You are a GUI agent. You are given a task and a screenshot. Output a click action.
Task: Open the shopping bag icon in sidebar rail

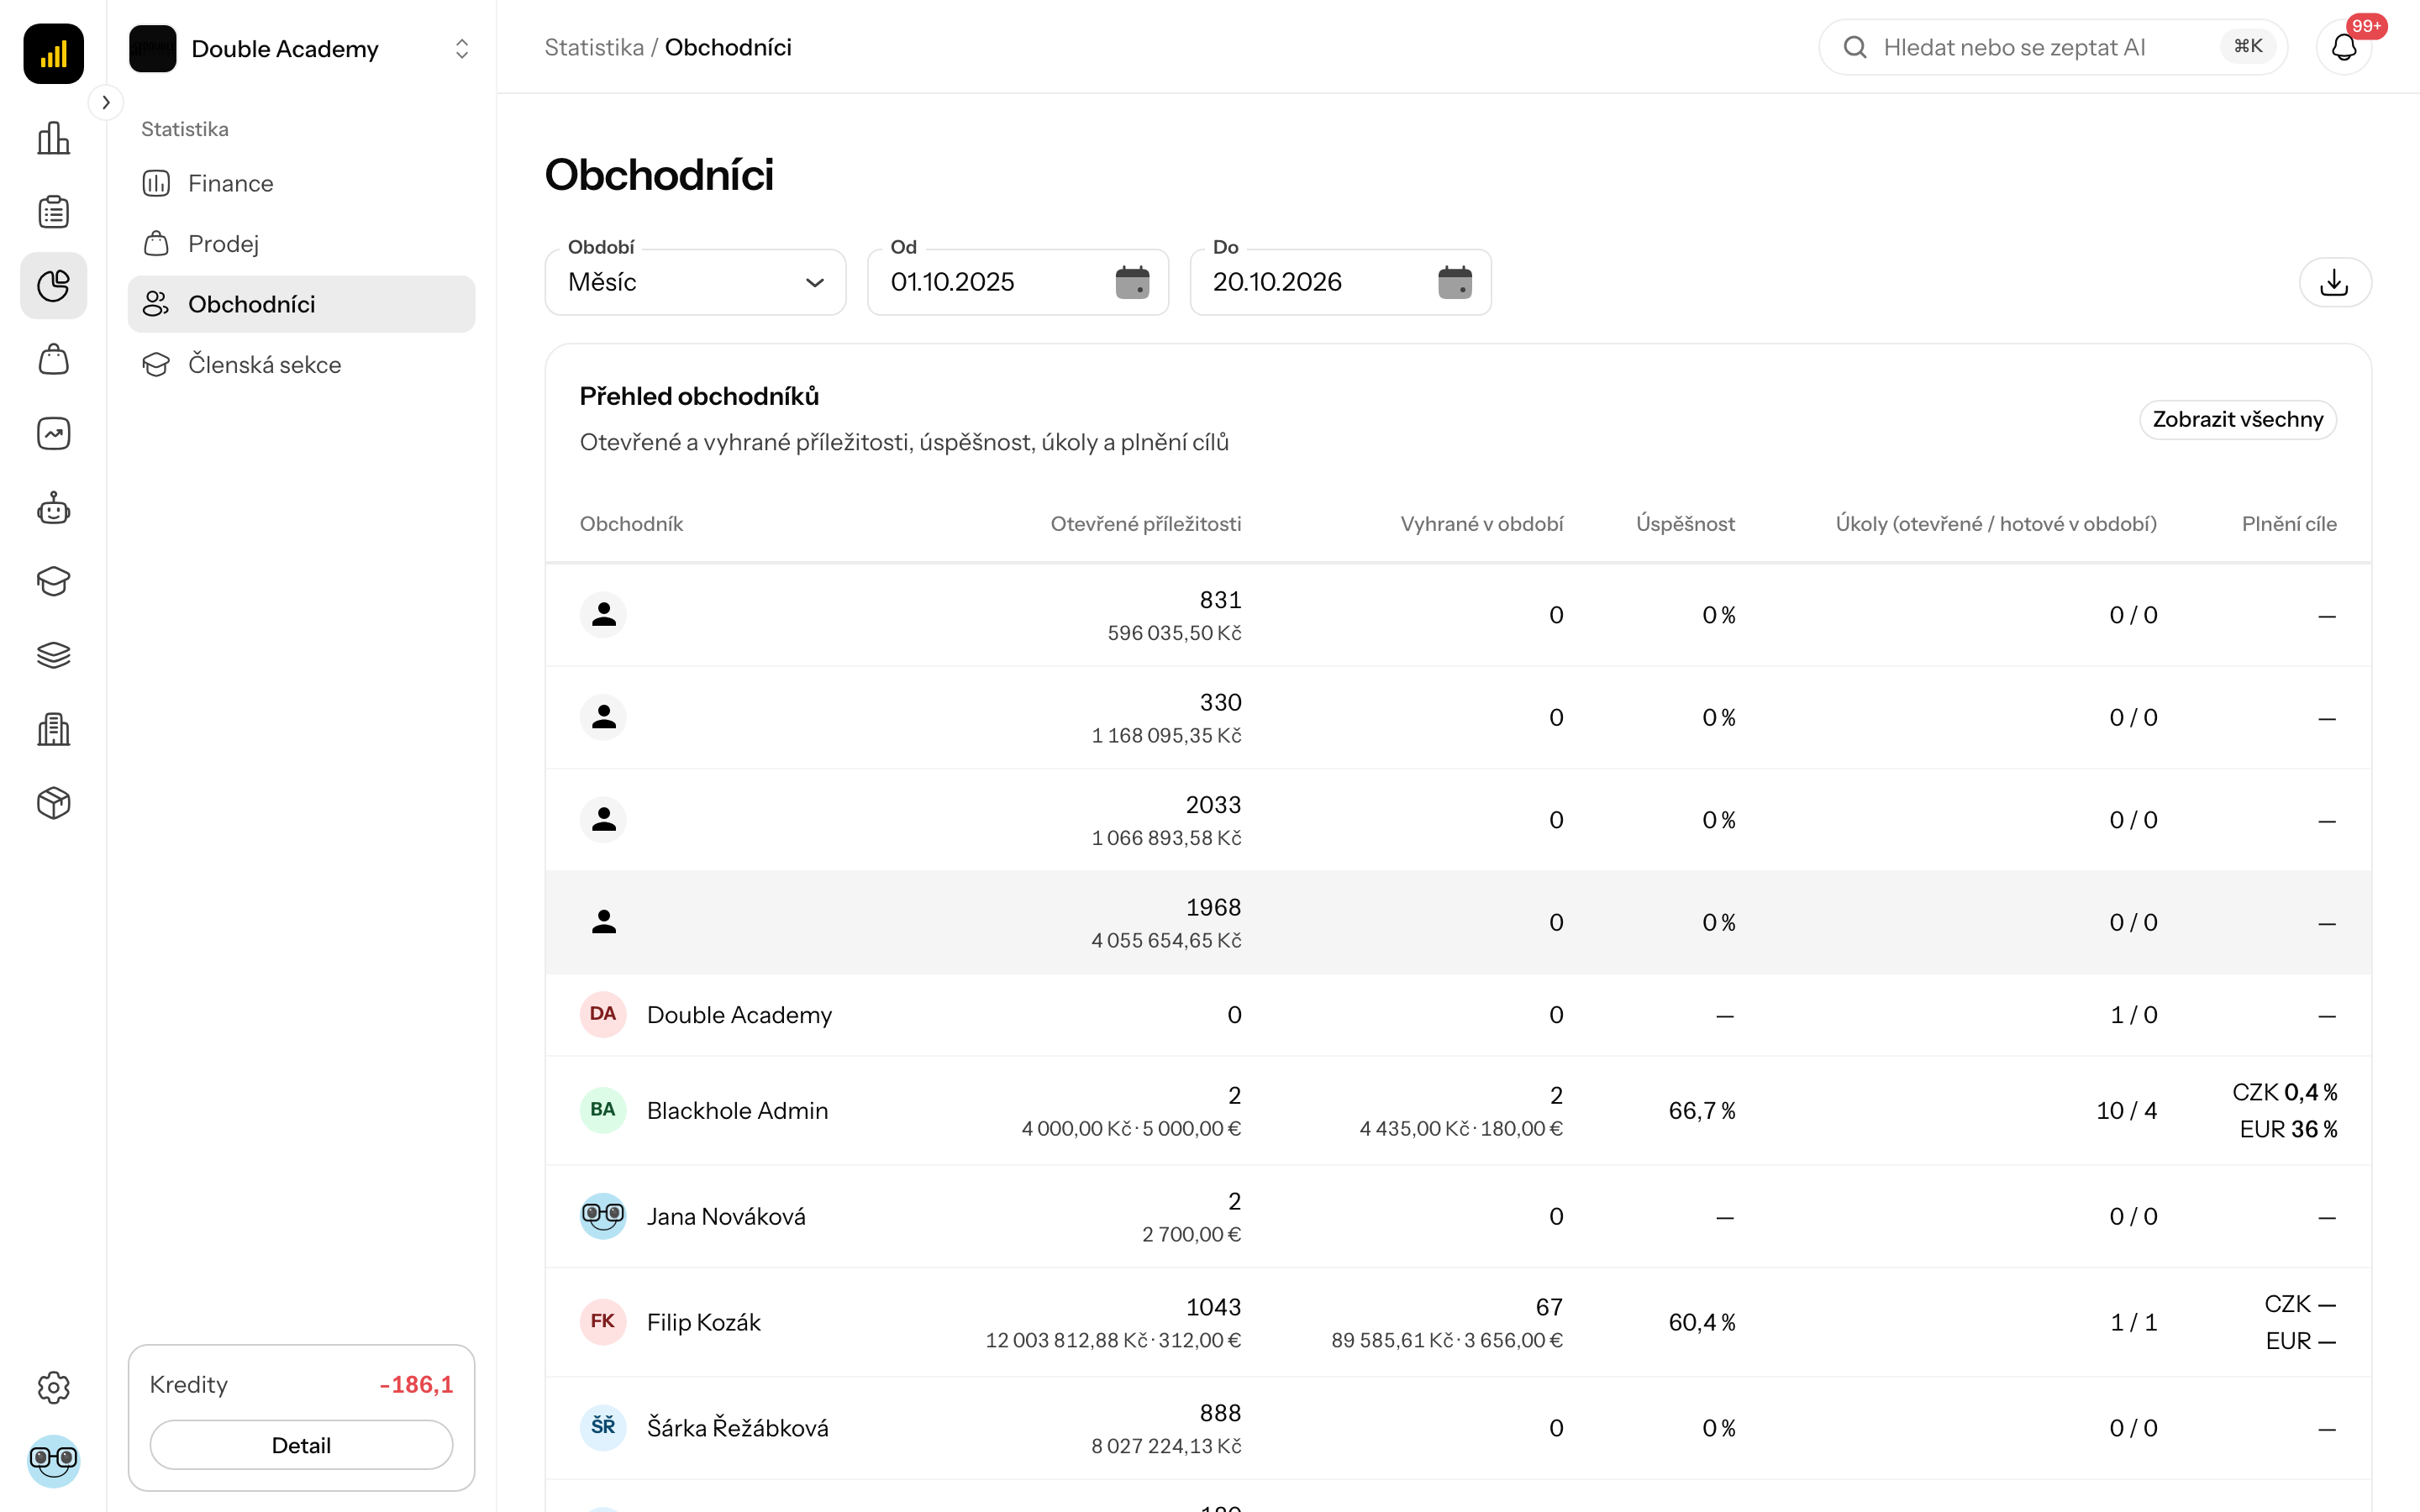click(53, 360)
